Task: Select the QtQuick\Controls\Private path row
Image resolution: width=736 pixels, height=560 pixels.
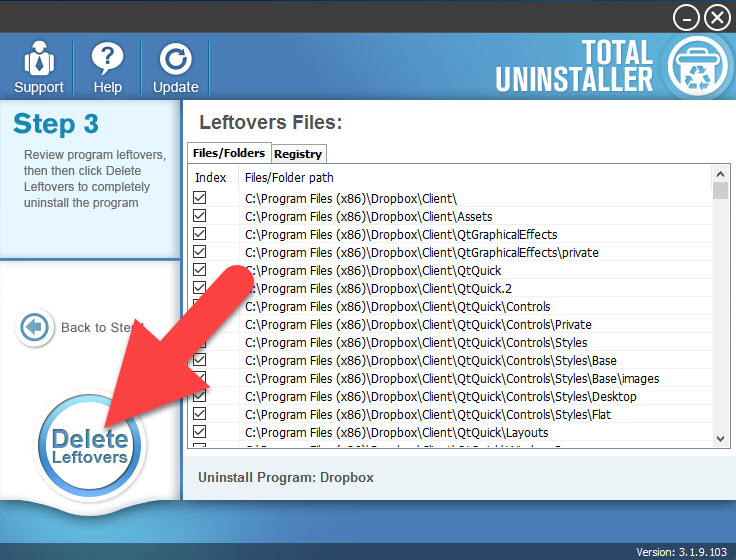Action: point(418,324)
